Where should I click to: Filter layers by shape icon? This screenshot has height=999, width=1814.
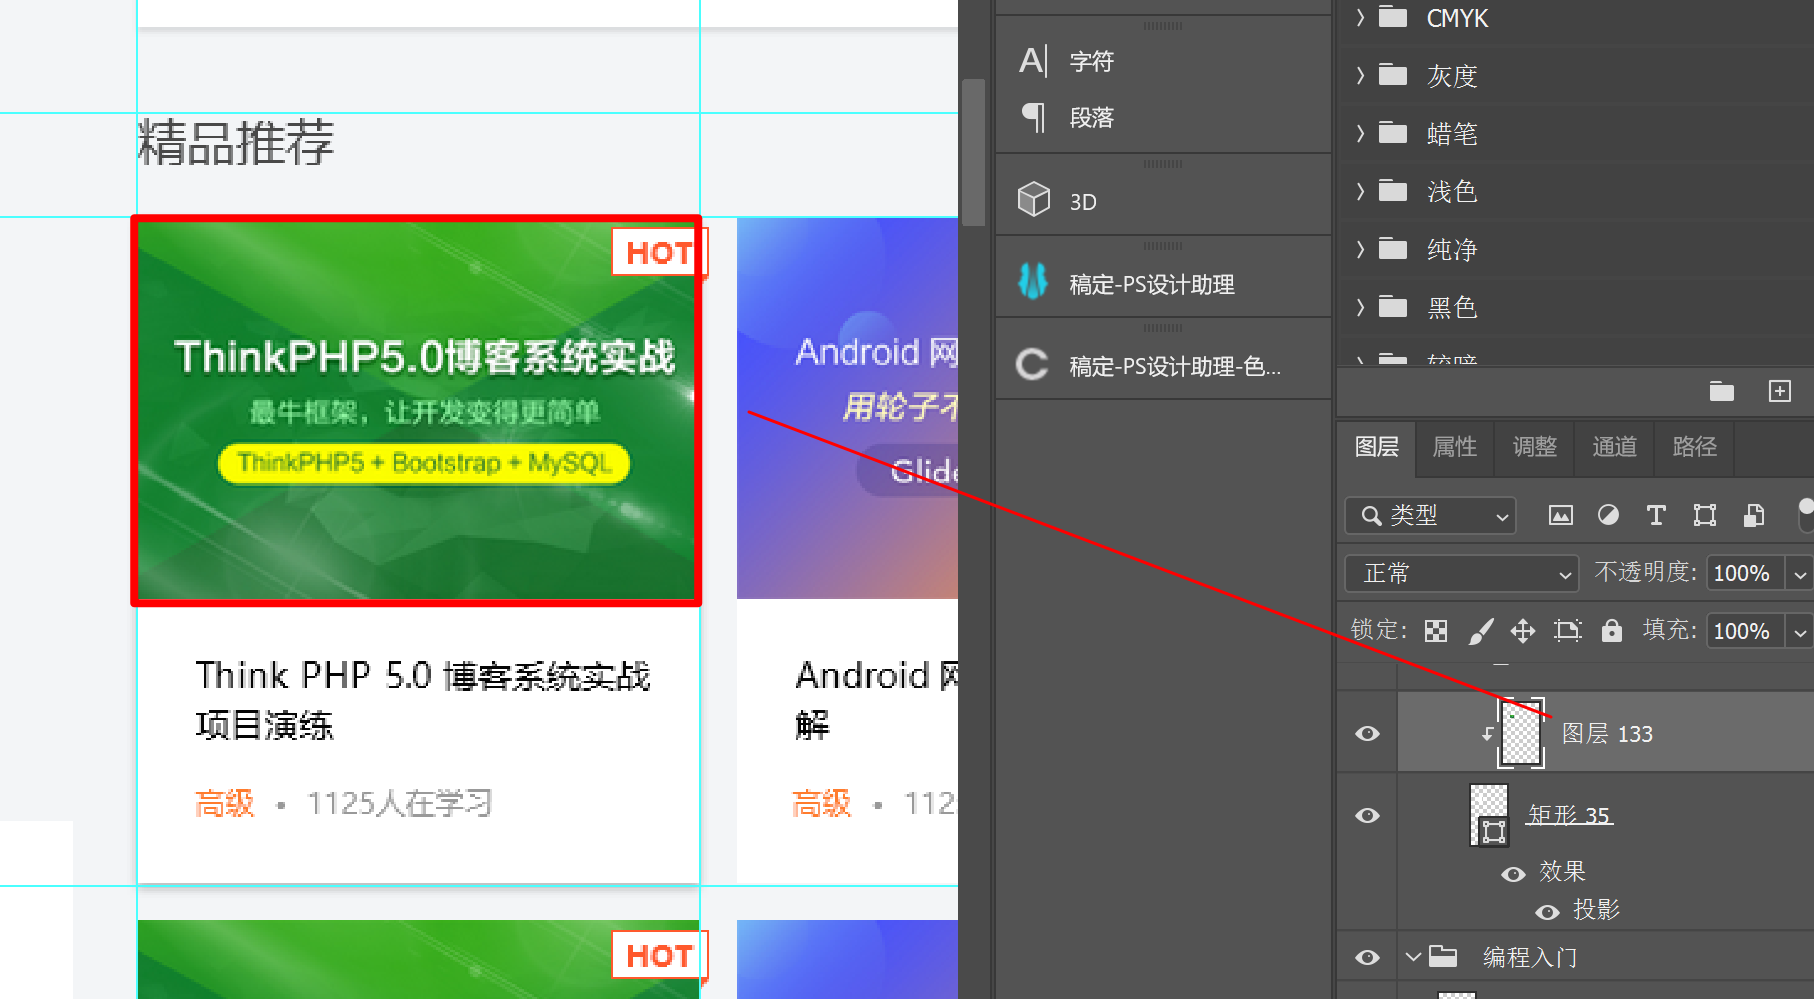click(1705, 515)
